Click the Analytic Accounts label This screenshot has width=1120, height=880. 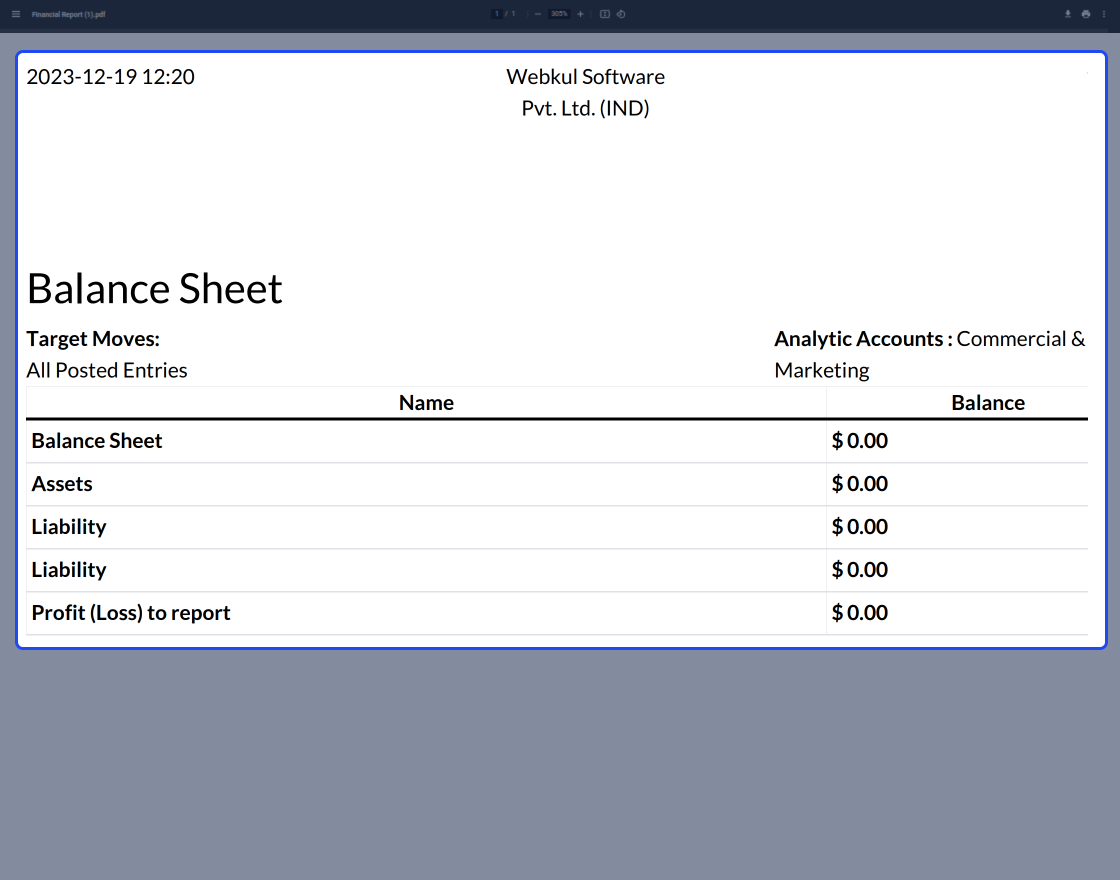pyautogui.click(x=863, y=339)
